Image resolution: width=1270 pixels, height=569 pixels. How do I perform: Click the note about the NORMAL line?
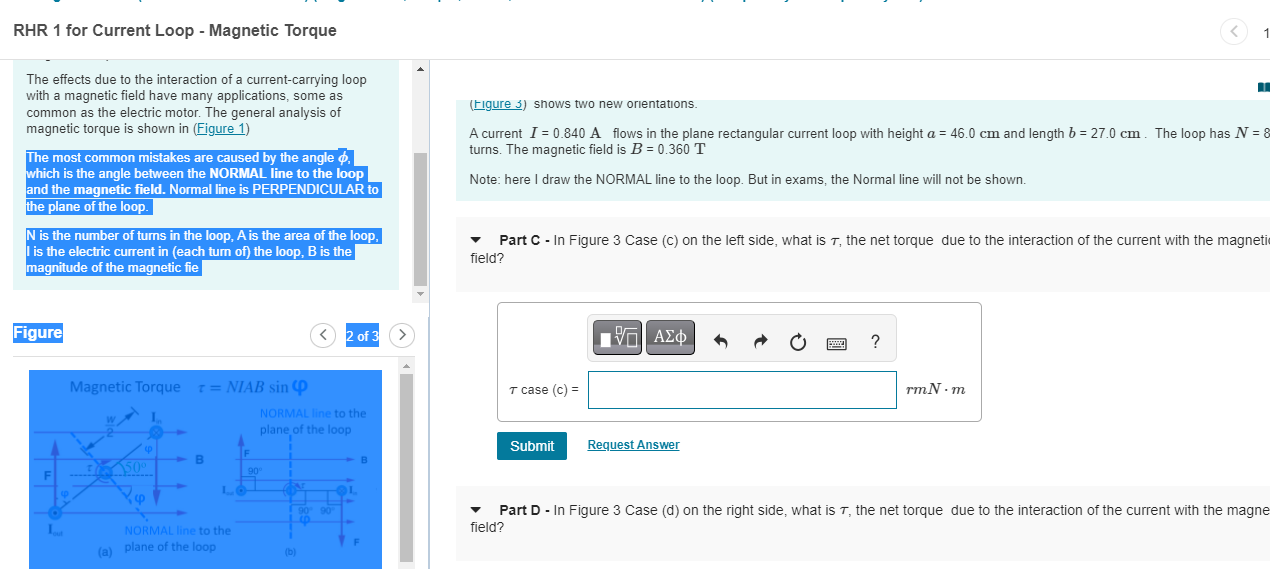747,180
